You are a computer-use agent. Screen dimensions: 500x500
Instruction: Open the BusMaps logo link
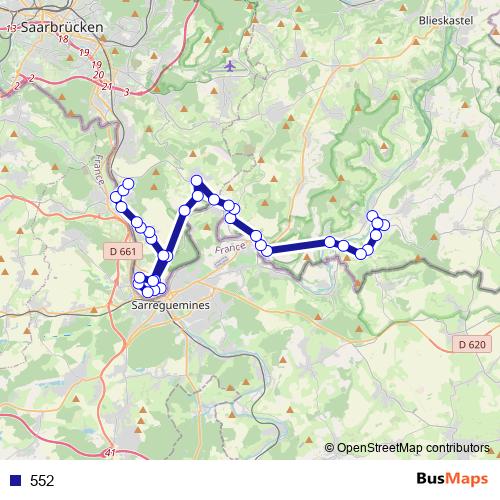click(x=452, y=478)
